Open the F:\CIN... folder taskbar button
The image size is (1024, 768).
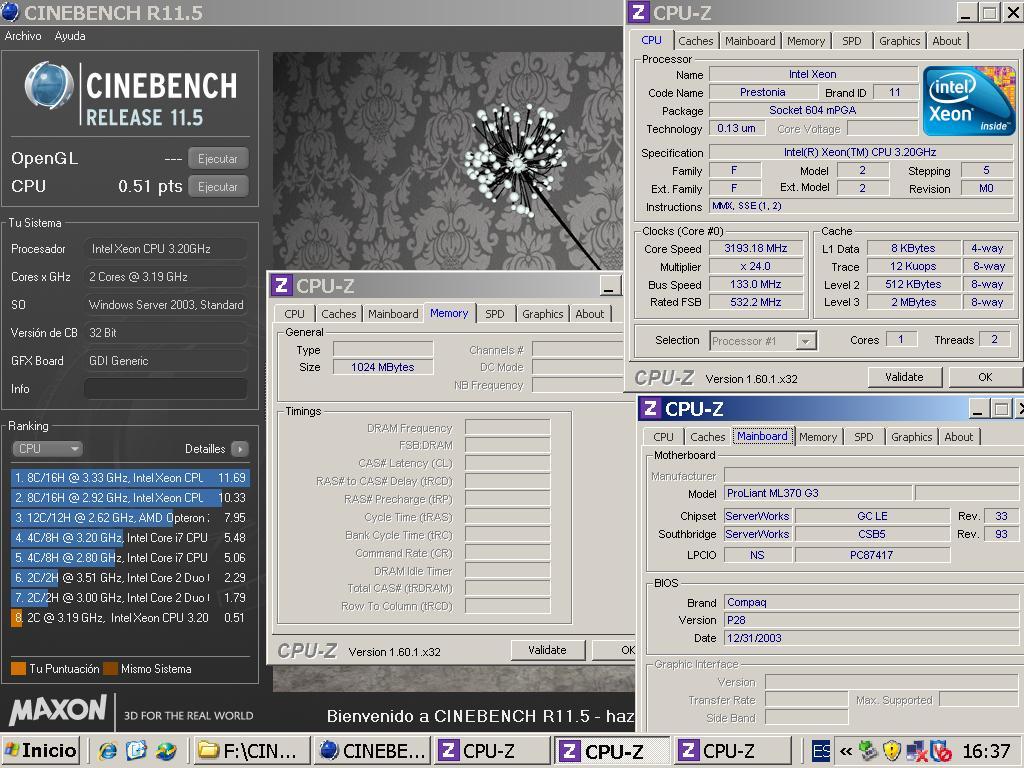click(x=251, y=751)
